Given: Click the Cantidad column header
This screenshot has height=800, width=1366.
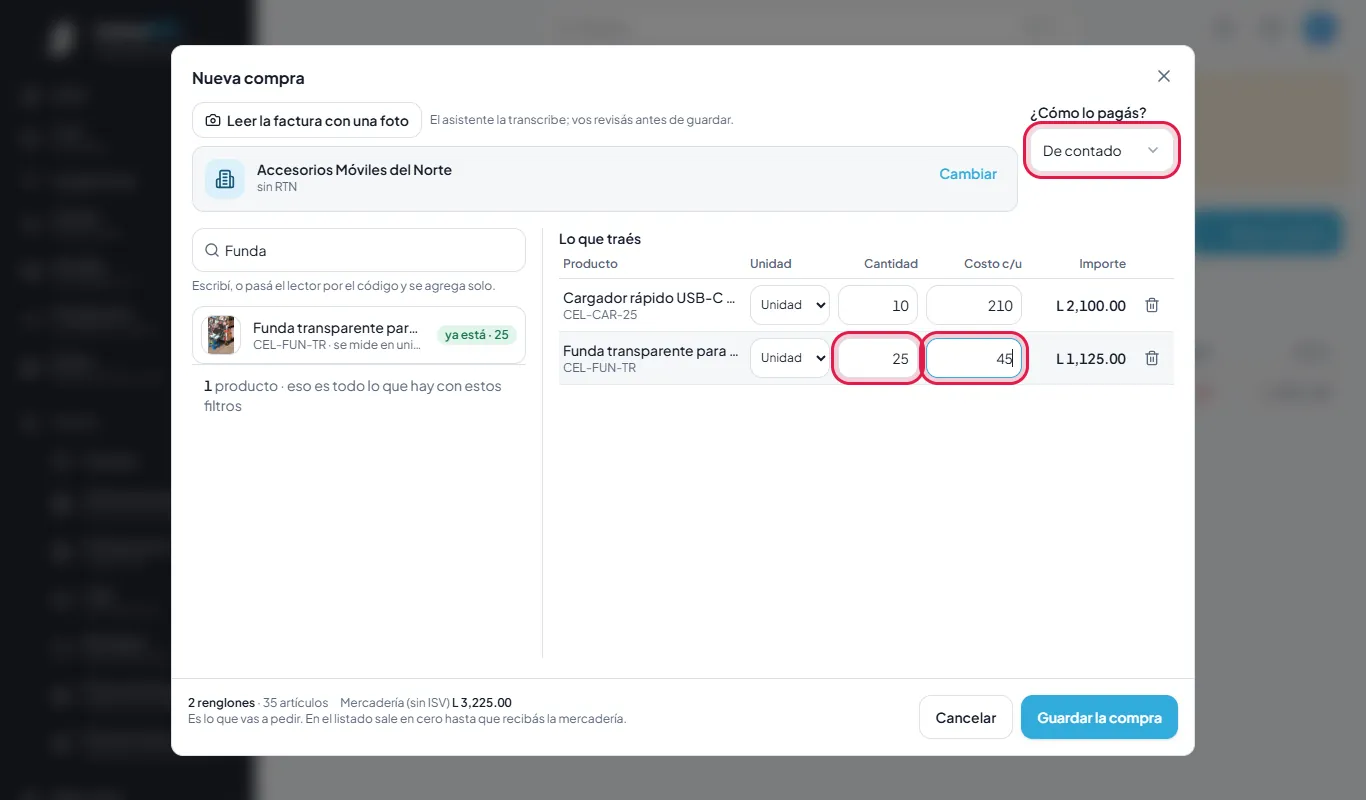Looking at the screenshot, I should tap(891, 264).
